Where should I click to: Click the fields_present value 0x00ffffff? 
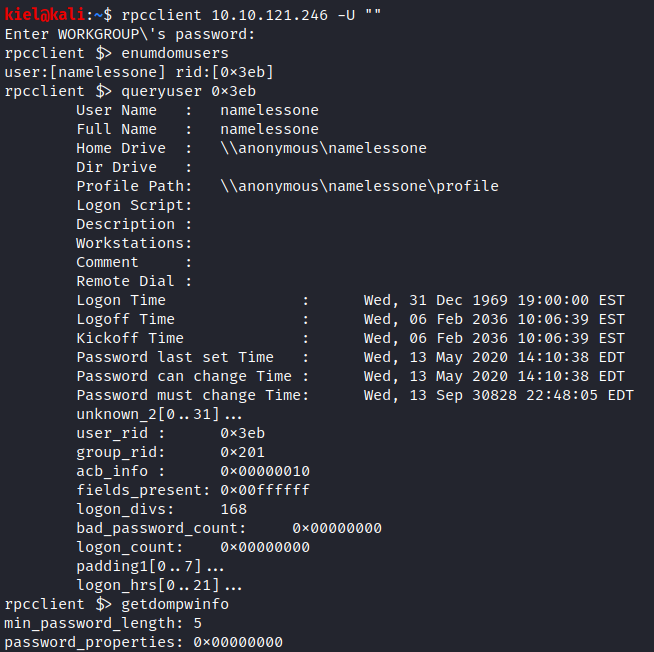pos(265,490)
